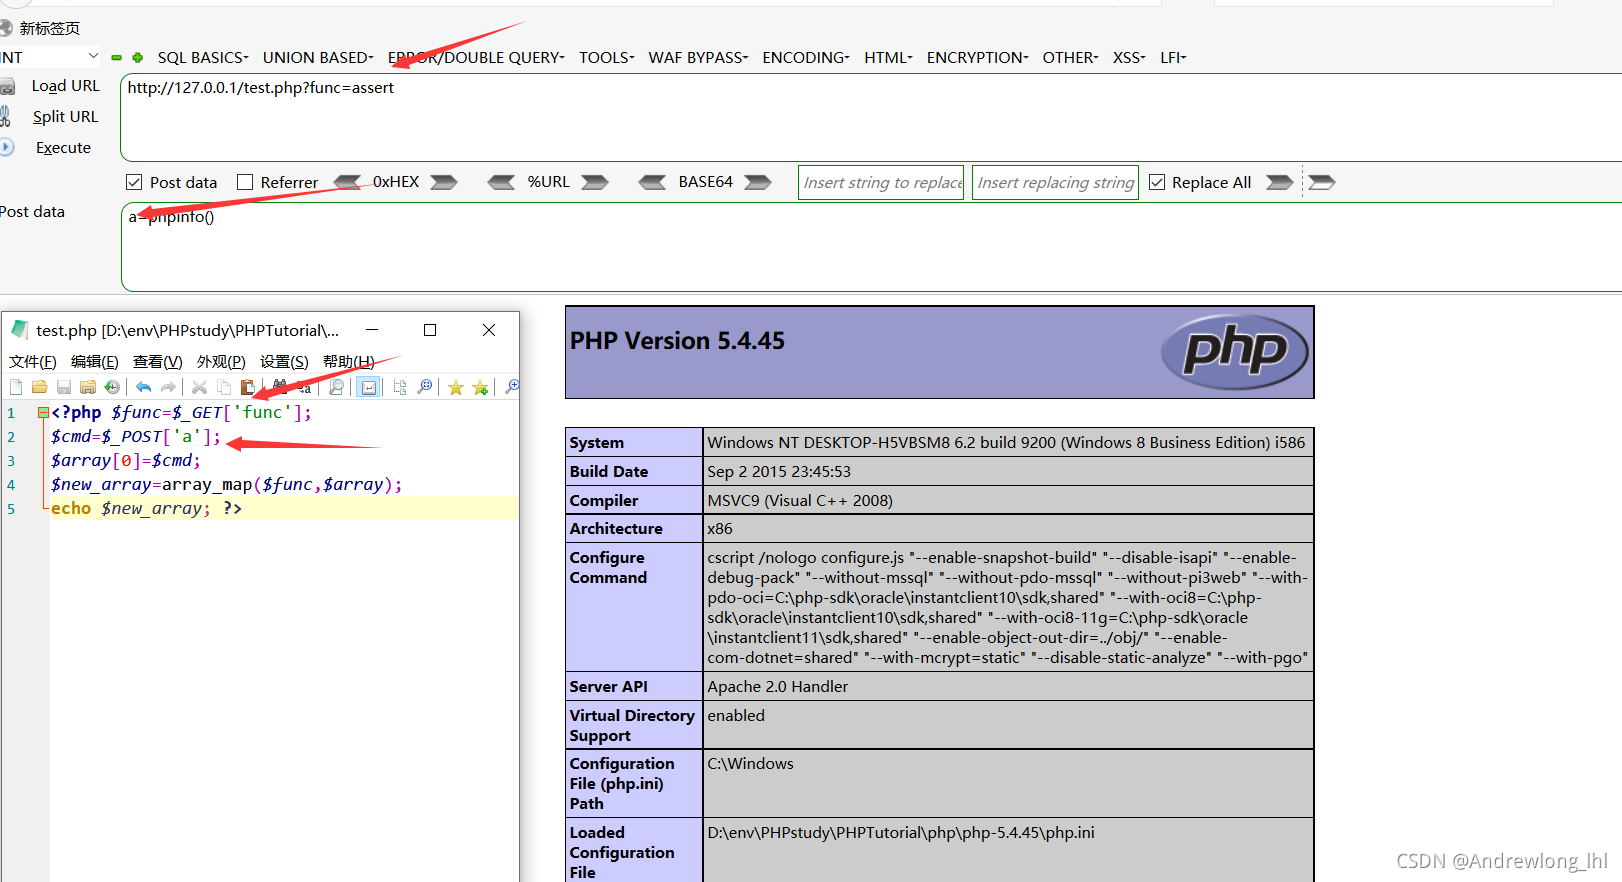This screenshot has height=882, width=1622.
Task: Open the 查看(V) menu in the editor
Action: tap(158, 362)
